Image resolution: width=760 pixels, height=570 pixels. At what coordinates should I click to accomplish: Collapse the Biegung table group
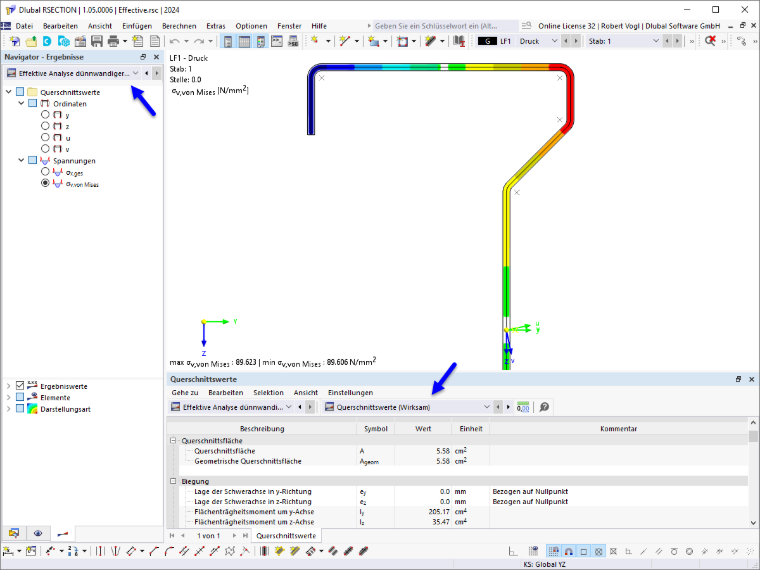(x=173, y=481)
